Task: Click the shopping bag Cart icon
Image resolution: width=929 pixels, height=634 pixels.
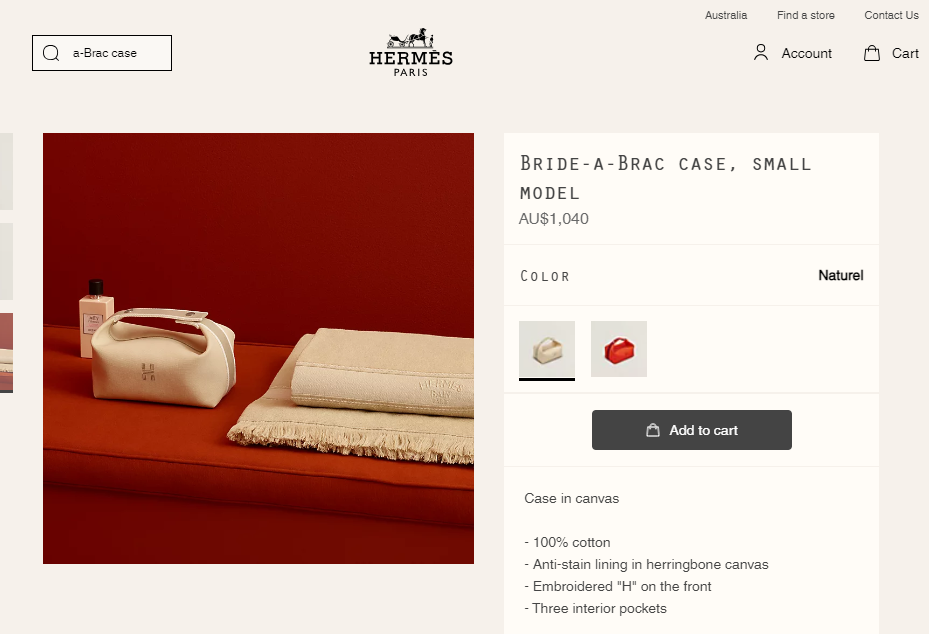Action: (872, 53)
